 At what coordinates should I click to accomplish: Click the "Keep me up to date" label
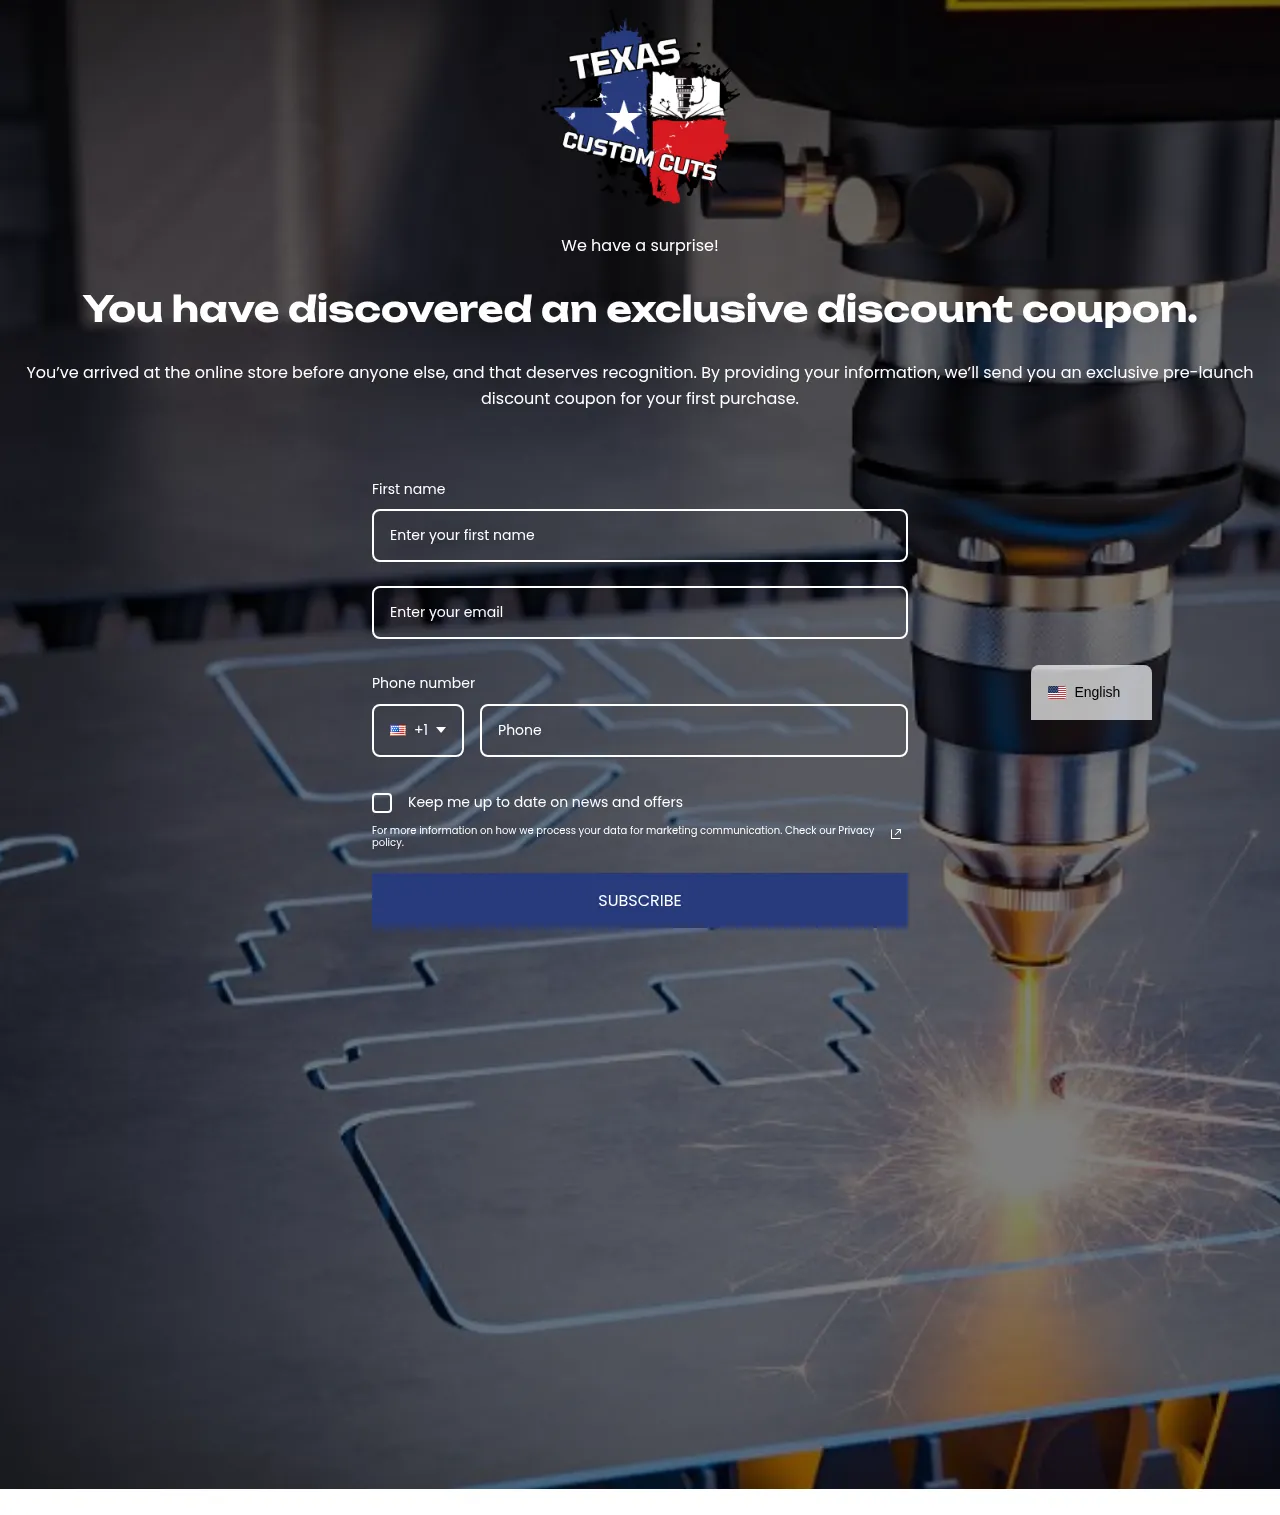click(x=545, y=802)
